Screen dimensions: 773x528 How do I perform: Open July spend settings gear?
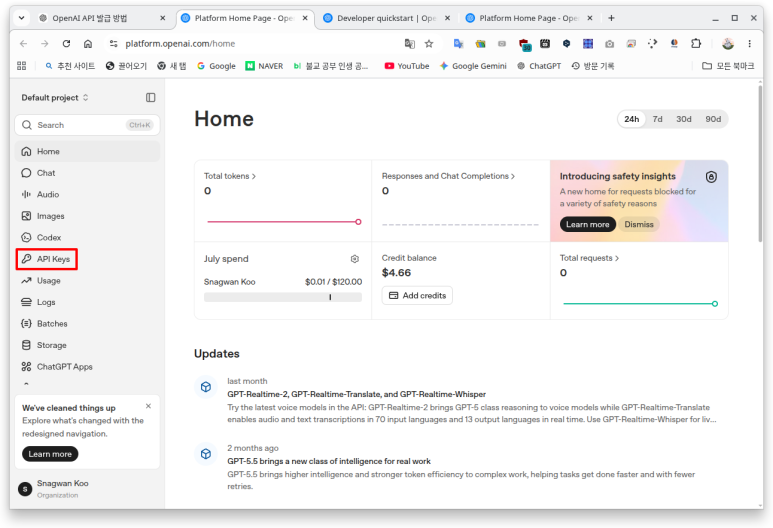[x=355, y=259]
